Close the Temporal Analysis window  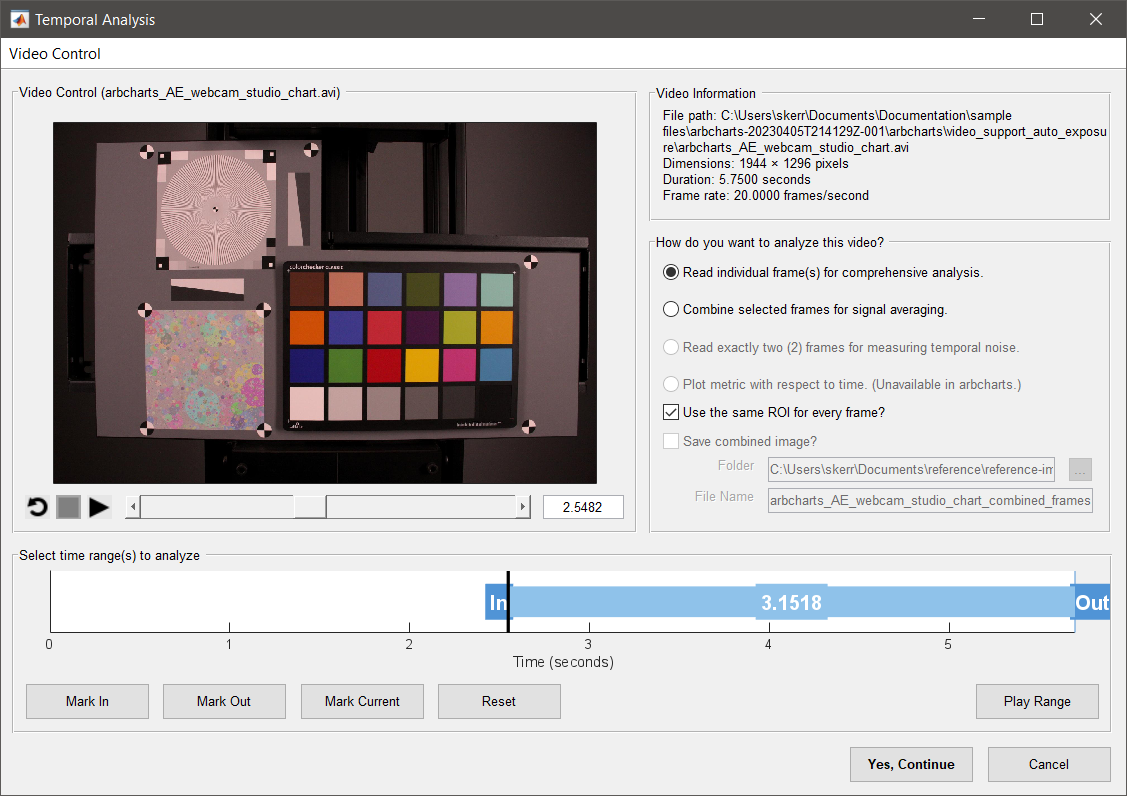(x=1095, y=19)
